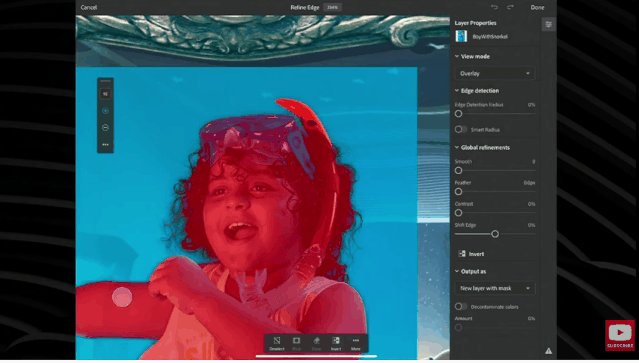Click the Smooth slider handle
Image resolution: width=639 pixels, height=363 pixels.
pyautogui.click(x=458, y=170)
